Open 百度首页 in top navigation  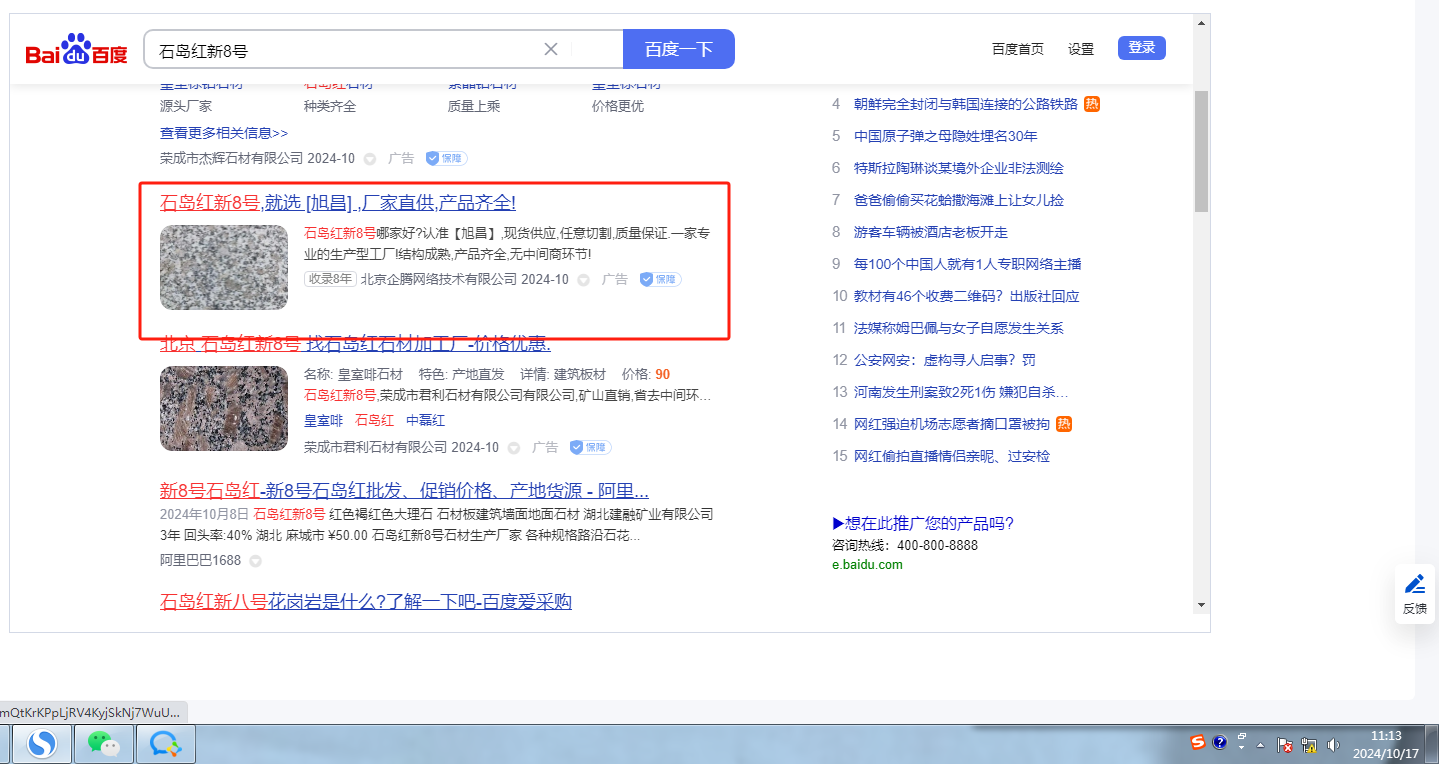click(1017, 49)
